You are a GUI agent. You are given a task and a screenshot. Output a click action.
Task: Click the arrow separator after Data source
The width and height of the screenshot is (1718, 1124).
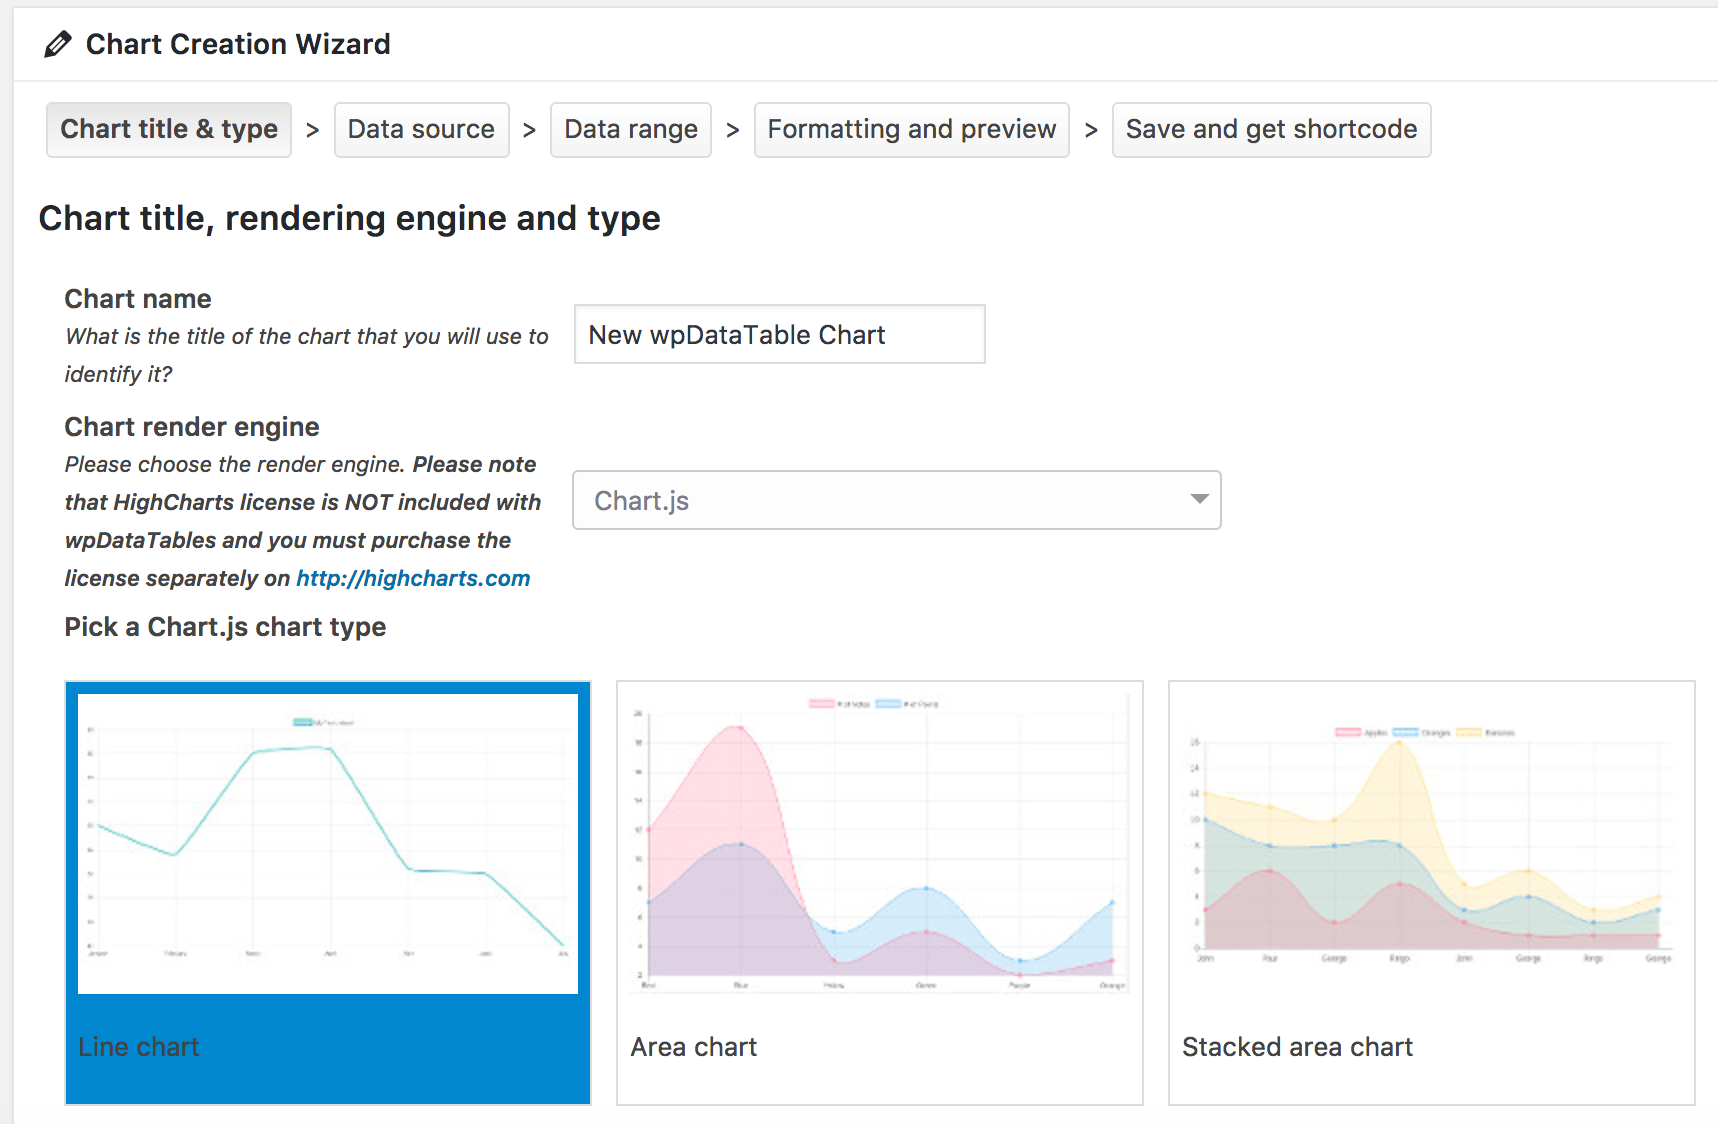pyautogui.click(x=529, y=130)
